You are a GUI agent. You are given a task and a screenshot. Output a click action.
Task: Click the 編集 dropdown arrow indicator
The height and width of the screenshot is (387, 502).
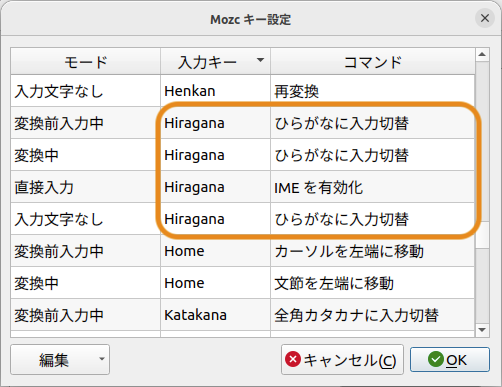pos(102,359)
